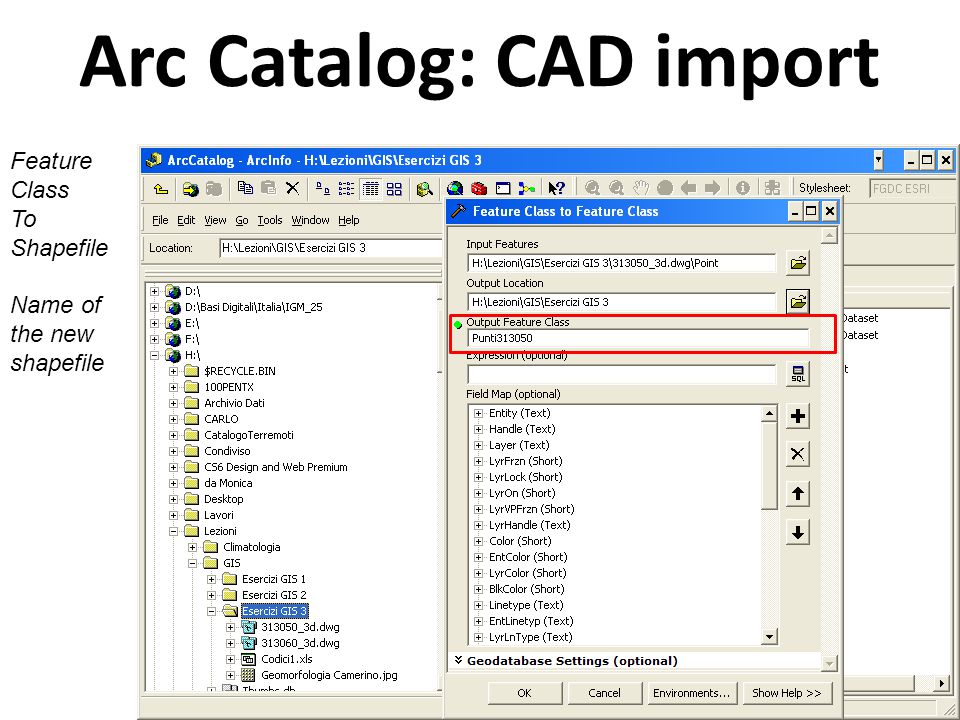Browse for Input Features folder icon

coord(798,263)
